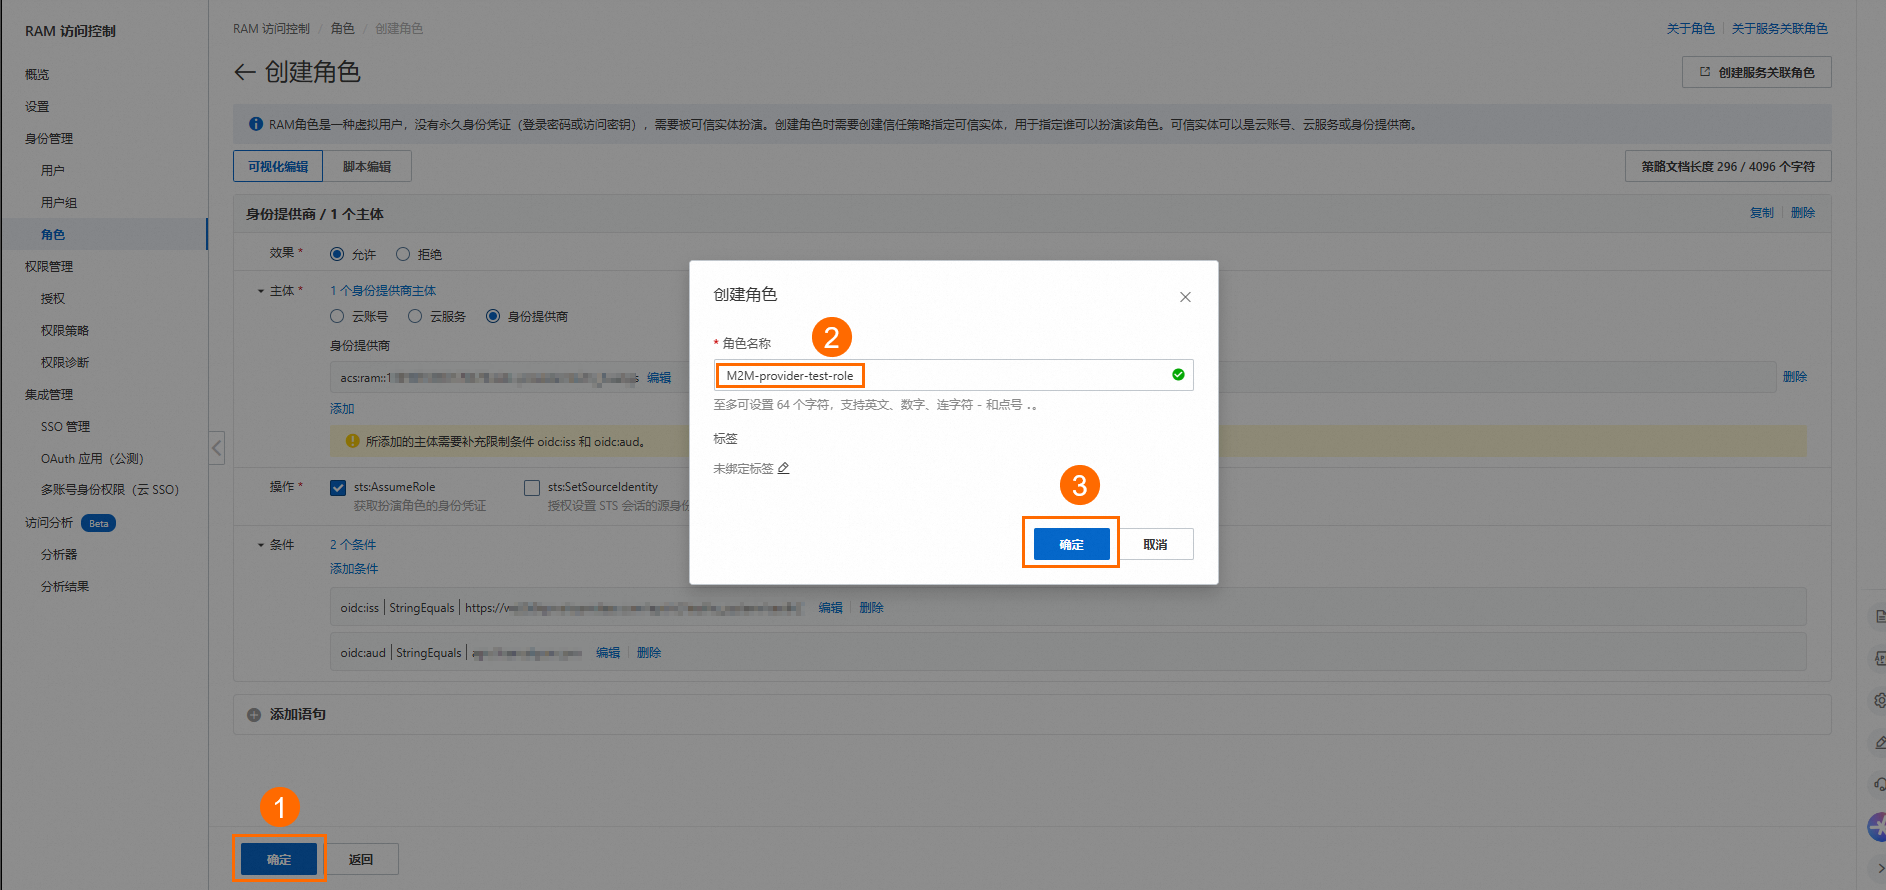1886x890 pixels.
Task: Click 添加语句 to add a statement
Action: (x=298, y=715)
